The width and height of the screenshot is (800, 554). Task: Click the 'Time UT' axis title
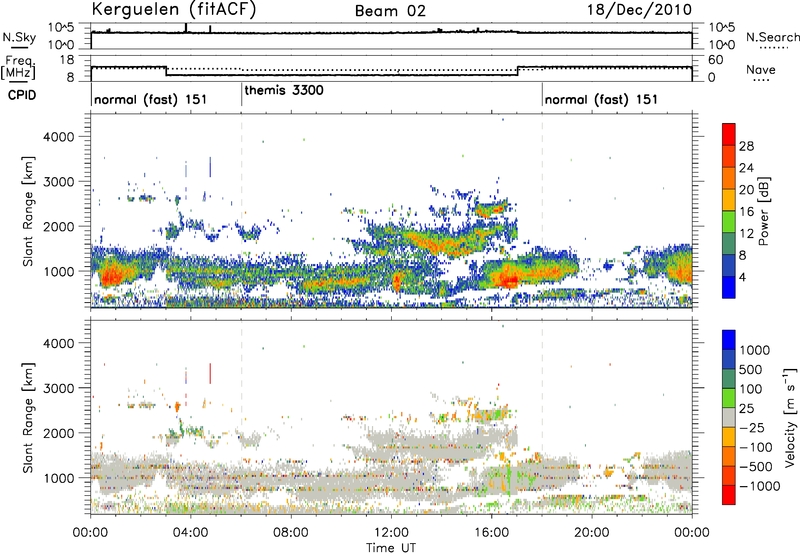coord(391,548)
